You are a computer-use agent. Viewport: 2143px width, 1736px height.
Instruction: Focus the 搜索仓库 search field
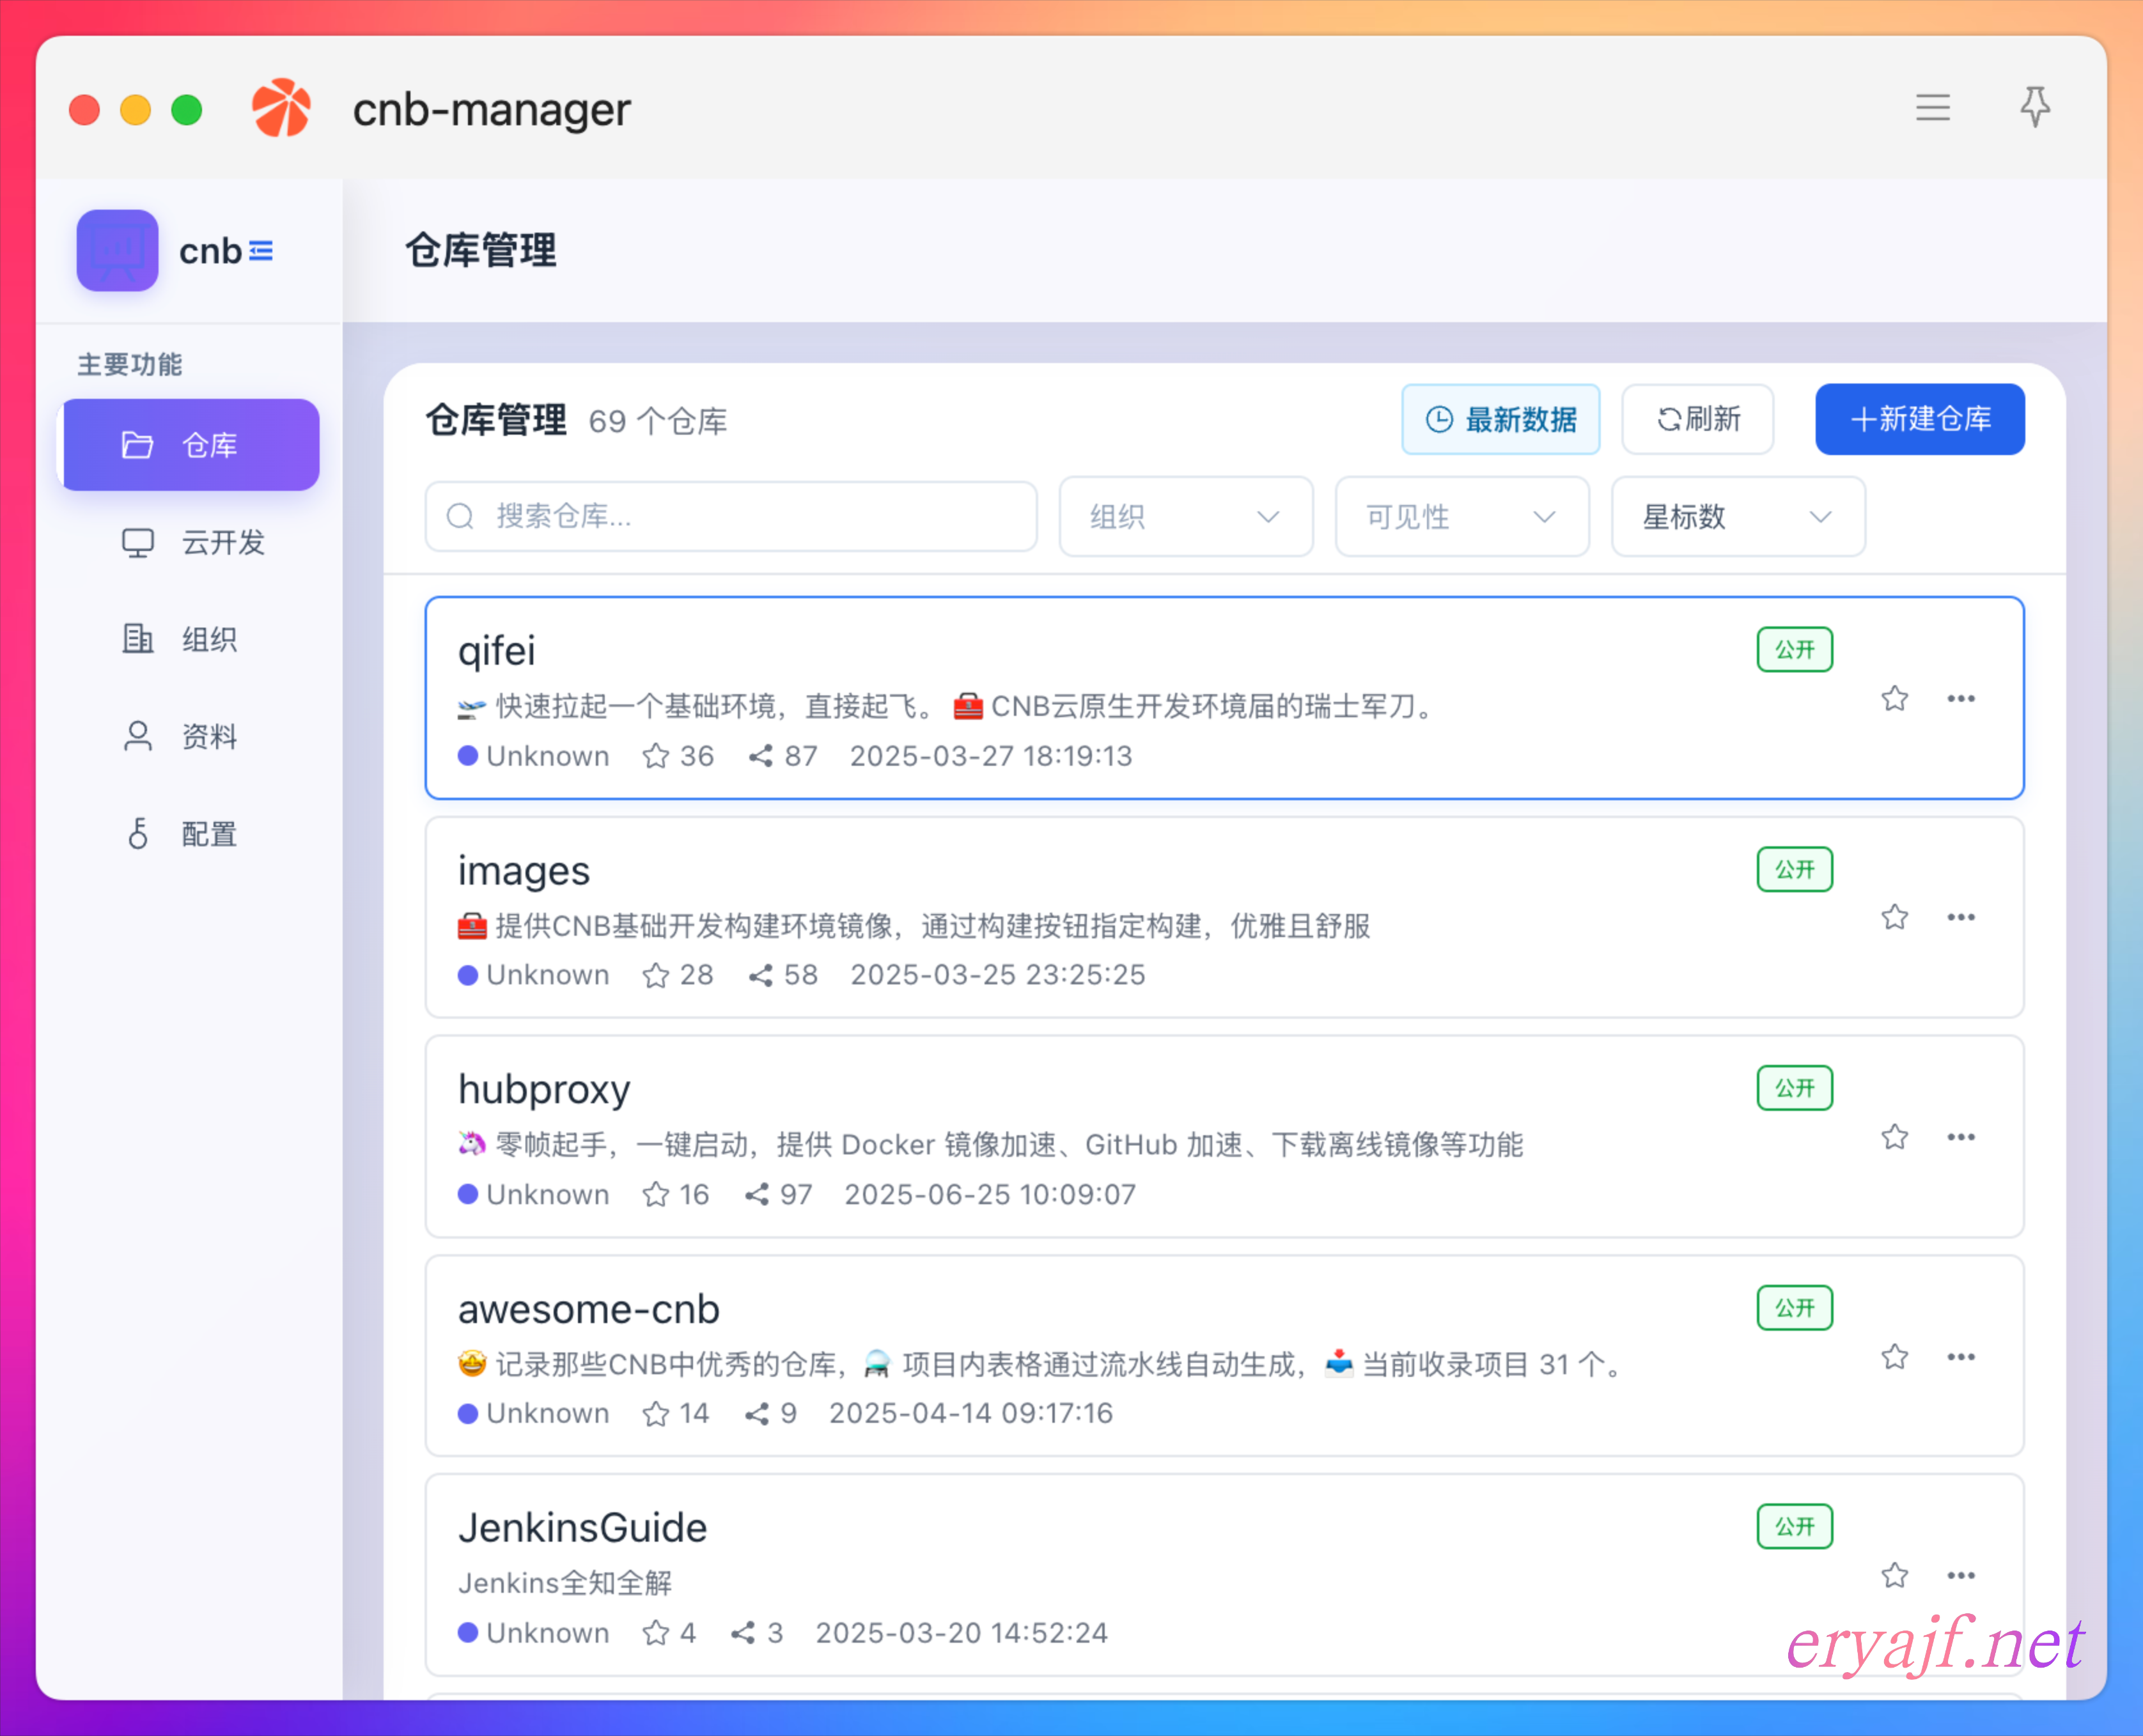(x=731, y=517)
